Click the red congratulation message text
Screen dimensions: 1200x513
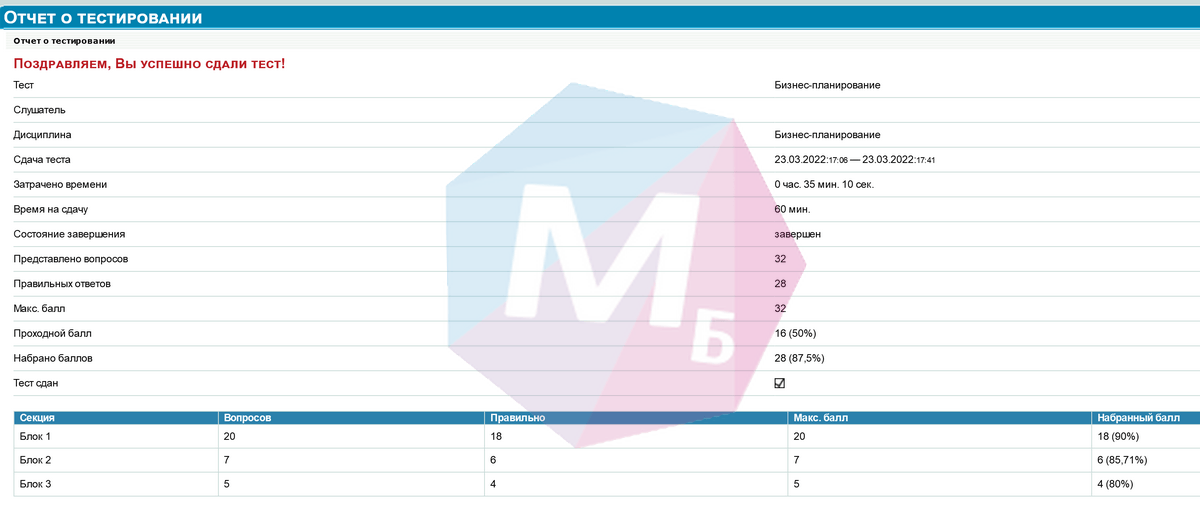(149, 64)
